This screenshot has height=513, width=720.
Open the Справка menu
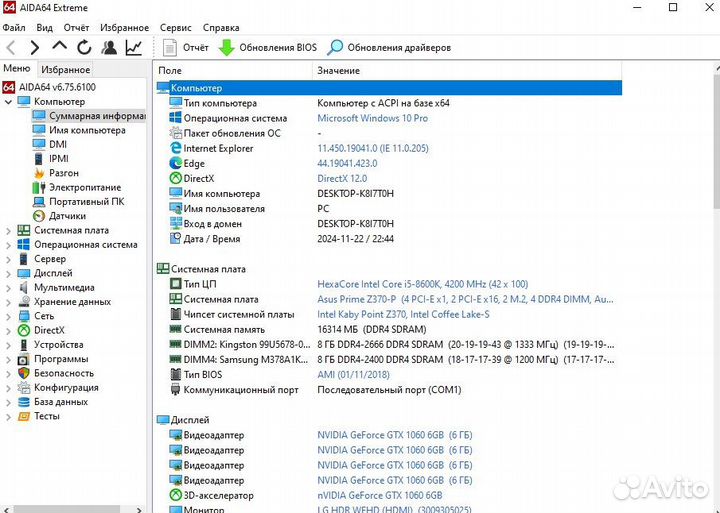pyautogui.click(x=221, y=28)
